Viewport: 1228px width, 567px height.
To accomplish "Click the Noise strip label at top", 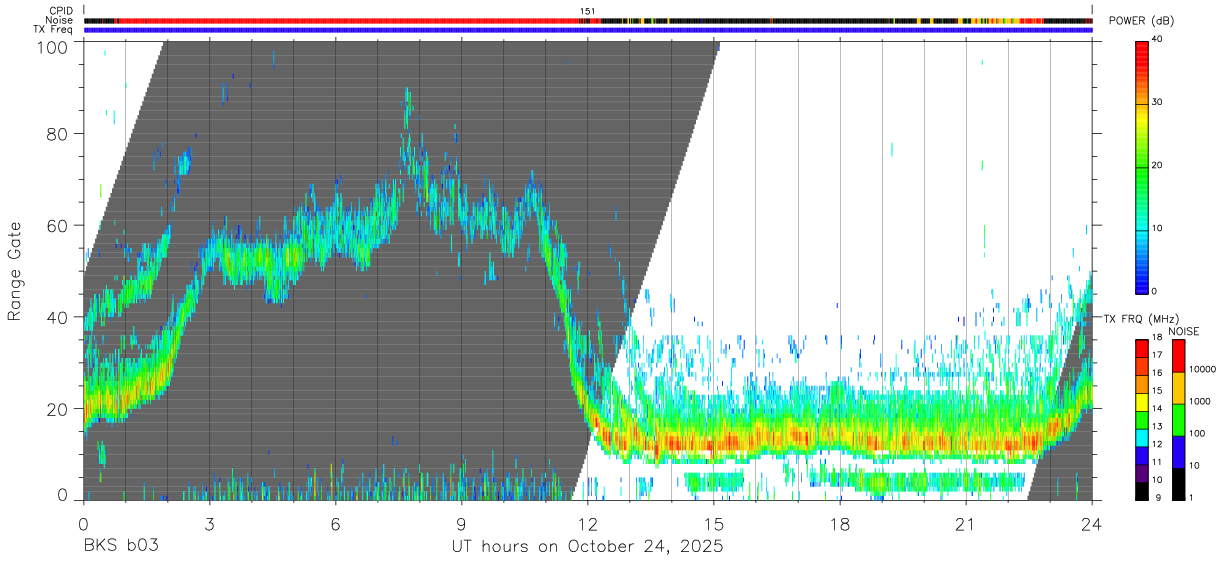I will 59,20.
